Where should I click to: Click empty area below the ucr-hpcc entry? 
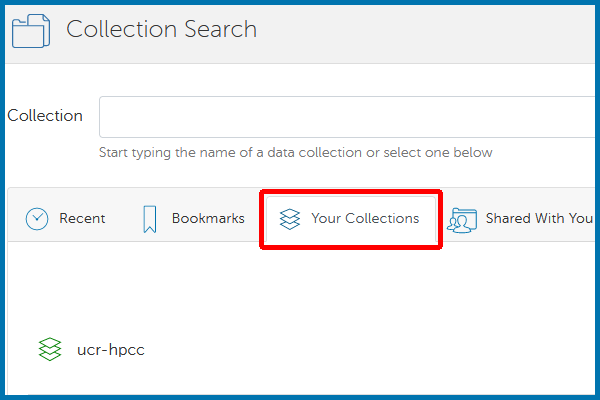point(300,383)
